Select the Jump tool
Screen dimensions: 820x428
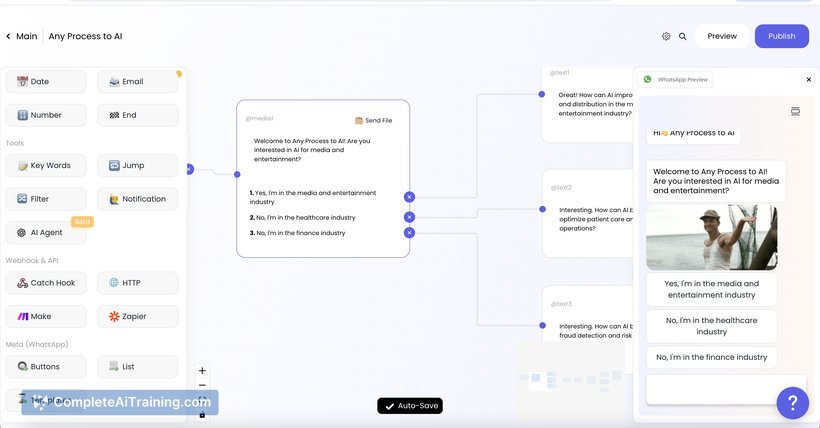pyautogui.click(x=138, y=165)
